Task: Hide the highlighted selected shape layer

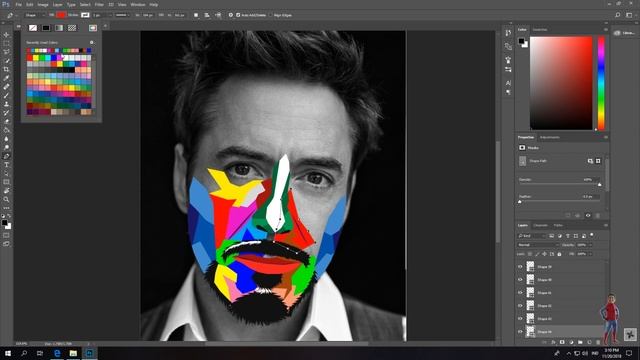Action: click(x=520, y=331)
